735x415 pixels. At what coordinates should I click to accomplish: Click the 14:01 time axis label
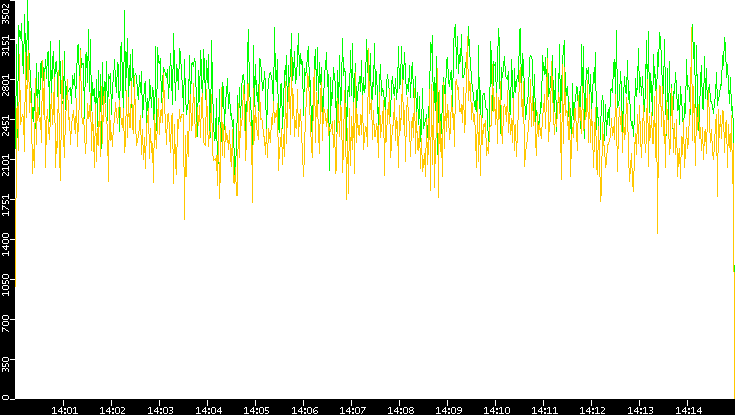coord(64,410)
